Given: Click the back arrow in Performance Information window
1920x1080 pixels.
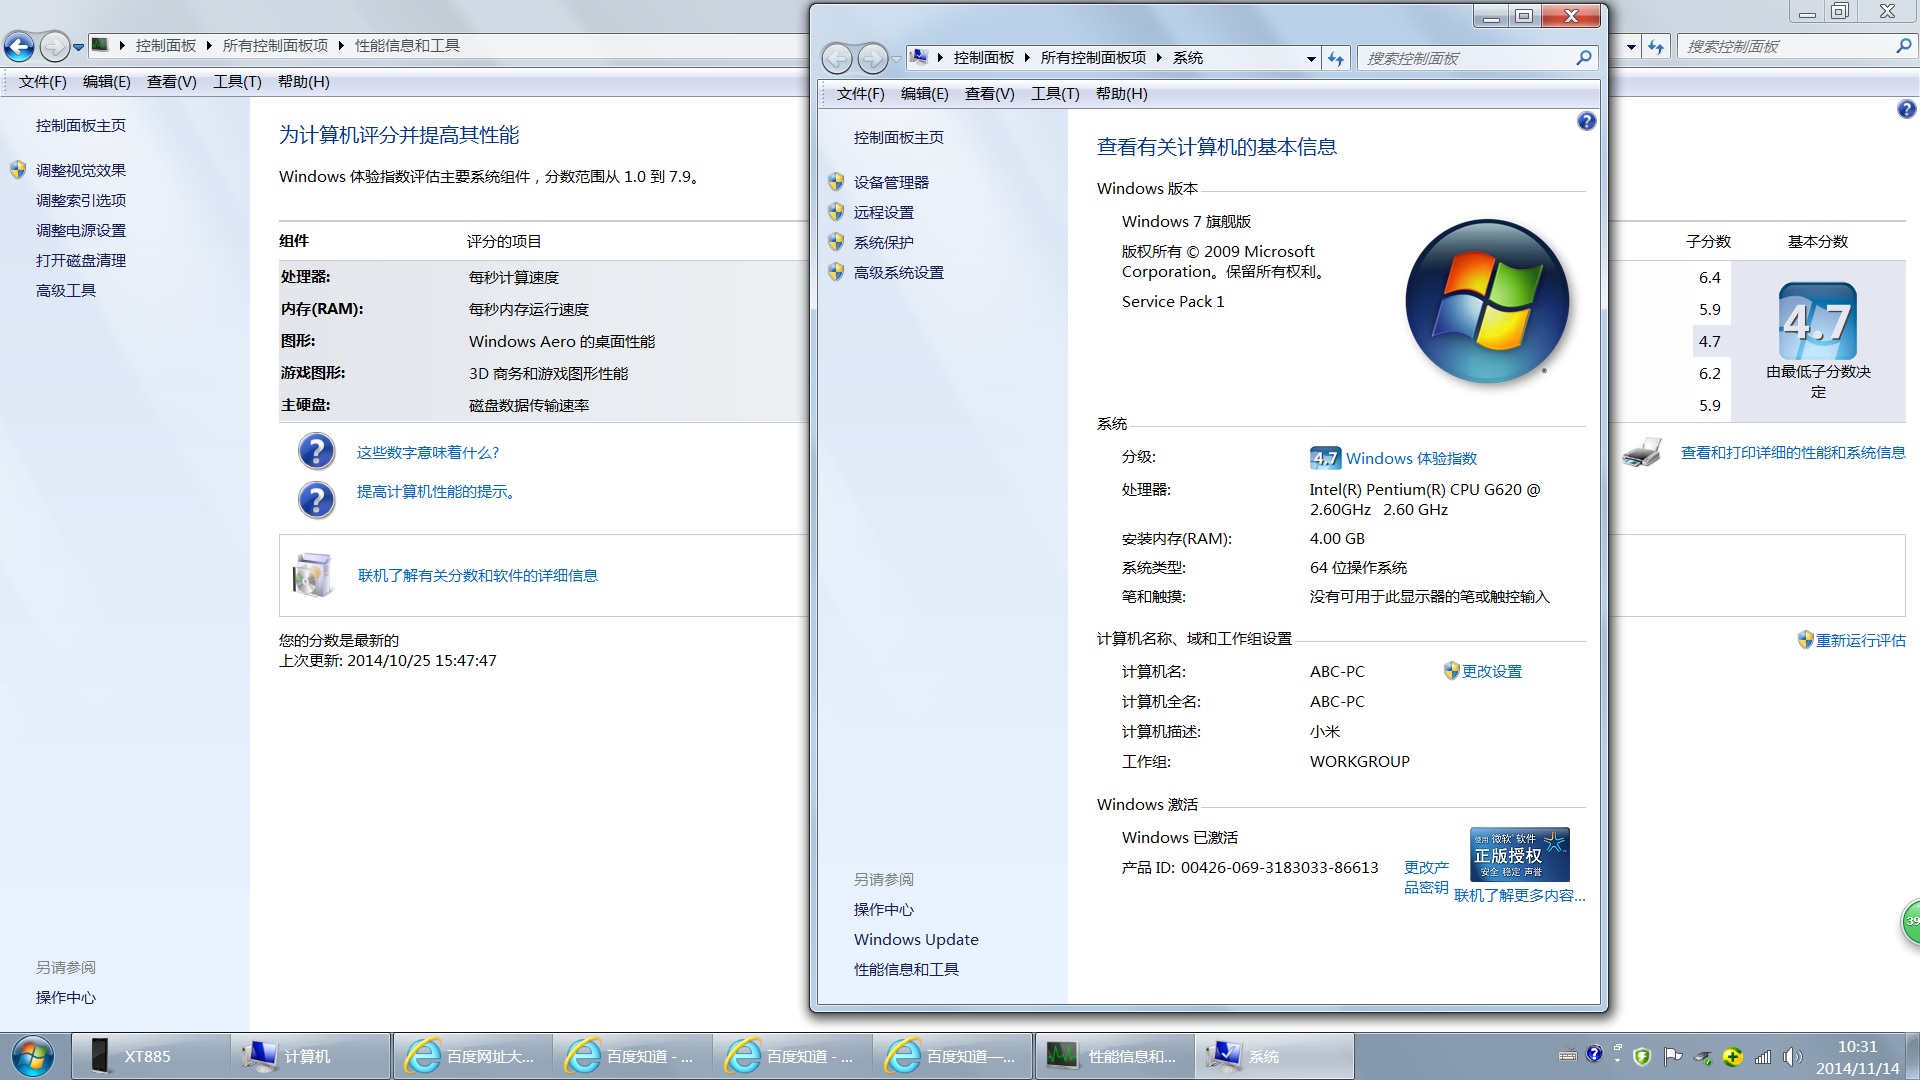Looking at the screenshot, I should pyautogui.click(x=19, y=46).
